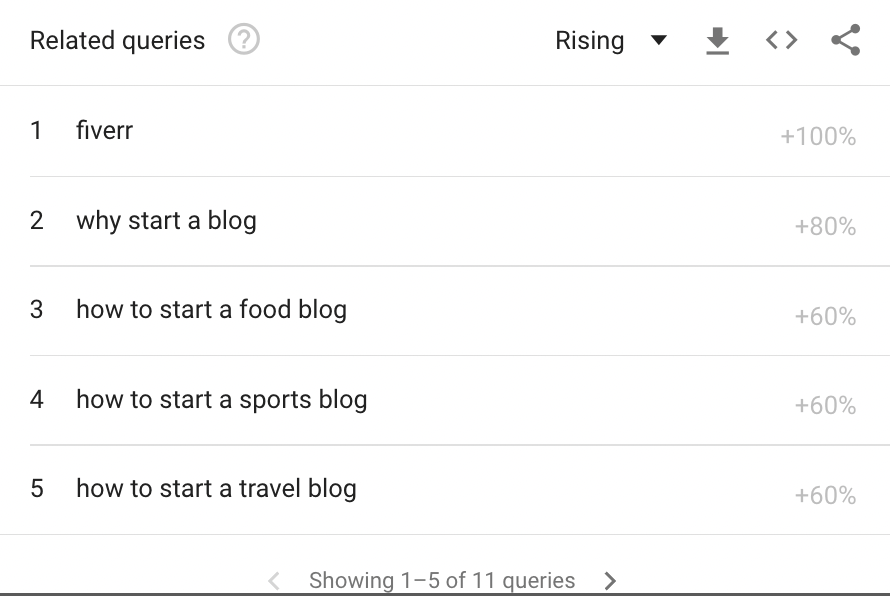Share the related queries widget
Screen dimensions: 890x596
point(845,41)
